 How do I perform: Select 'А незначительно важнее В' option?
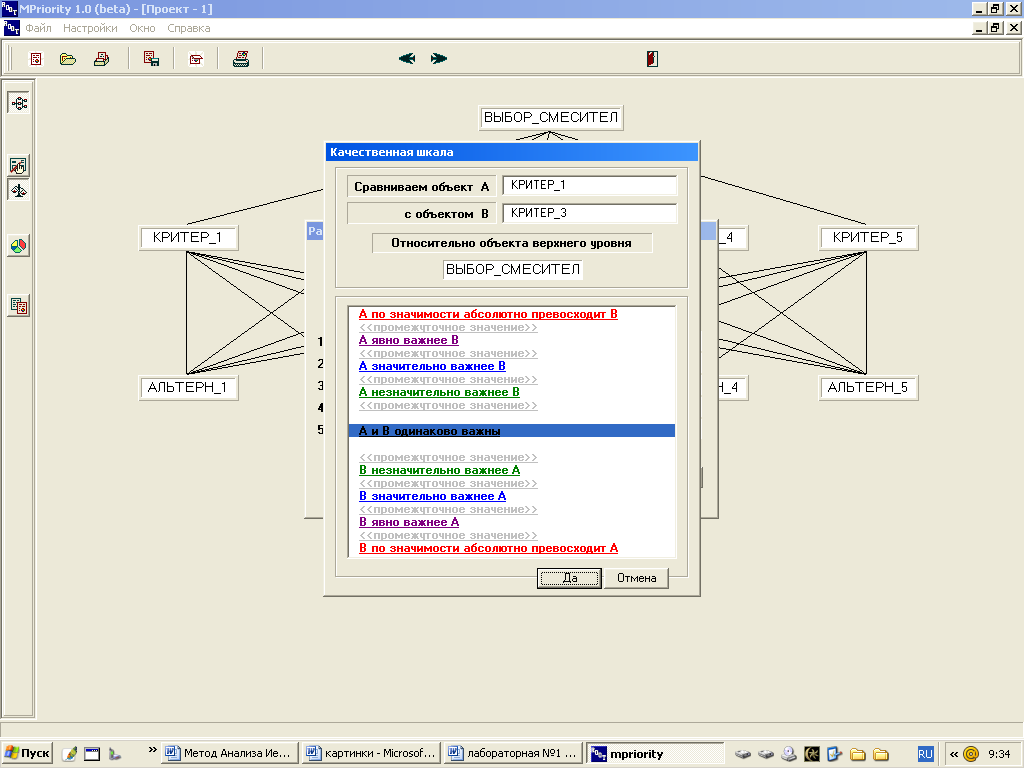(440, 392)
